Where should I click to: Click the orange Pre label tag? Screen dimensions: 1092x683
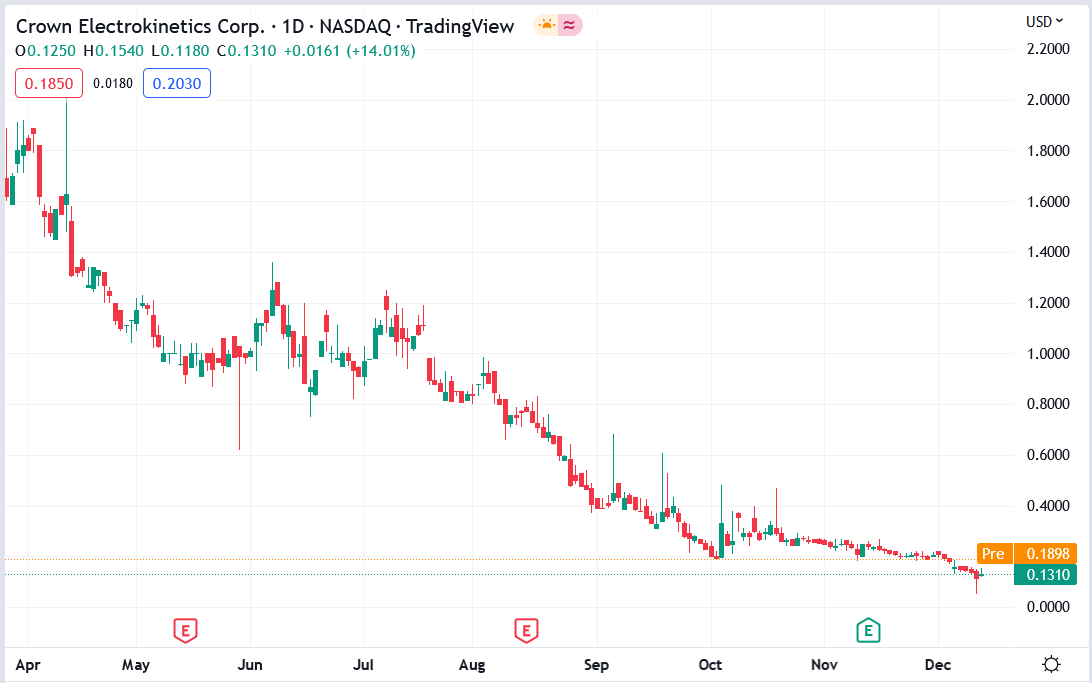994,554
